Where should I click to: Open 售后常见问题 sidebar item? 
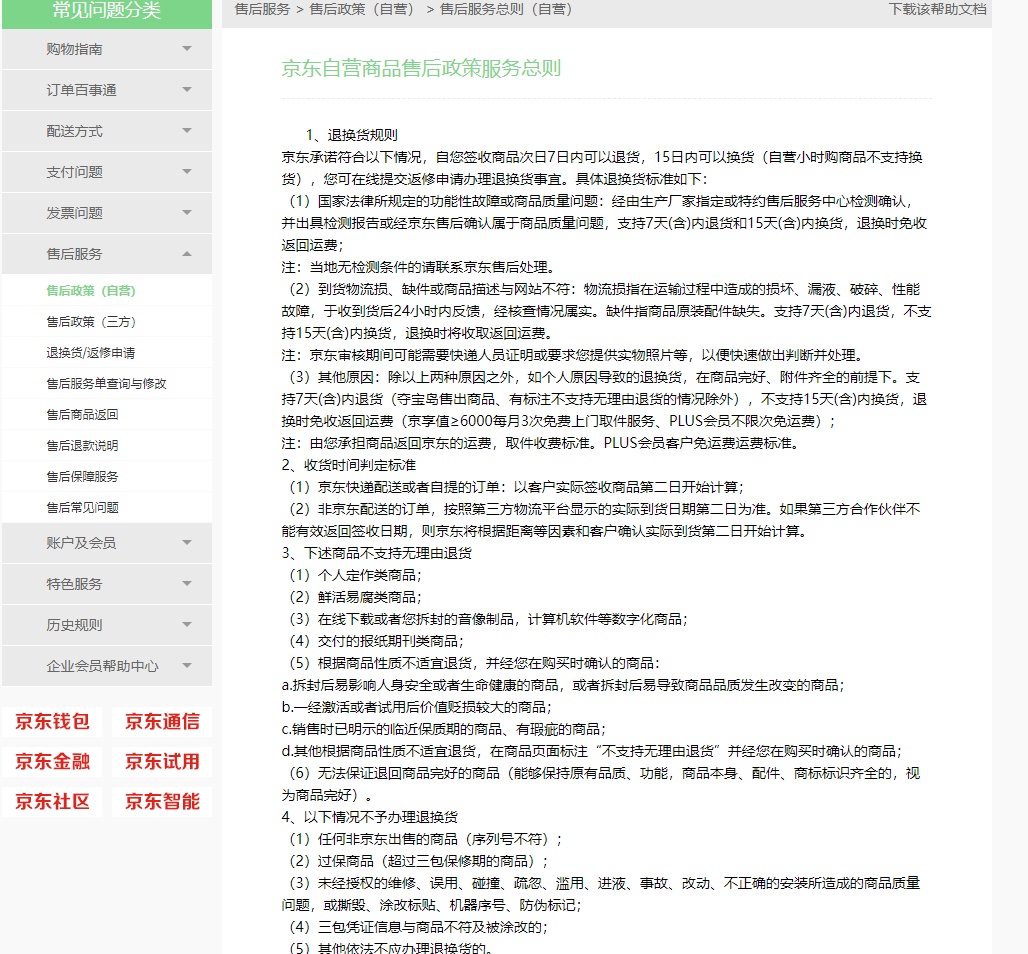(82, 508)
